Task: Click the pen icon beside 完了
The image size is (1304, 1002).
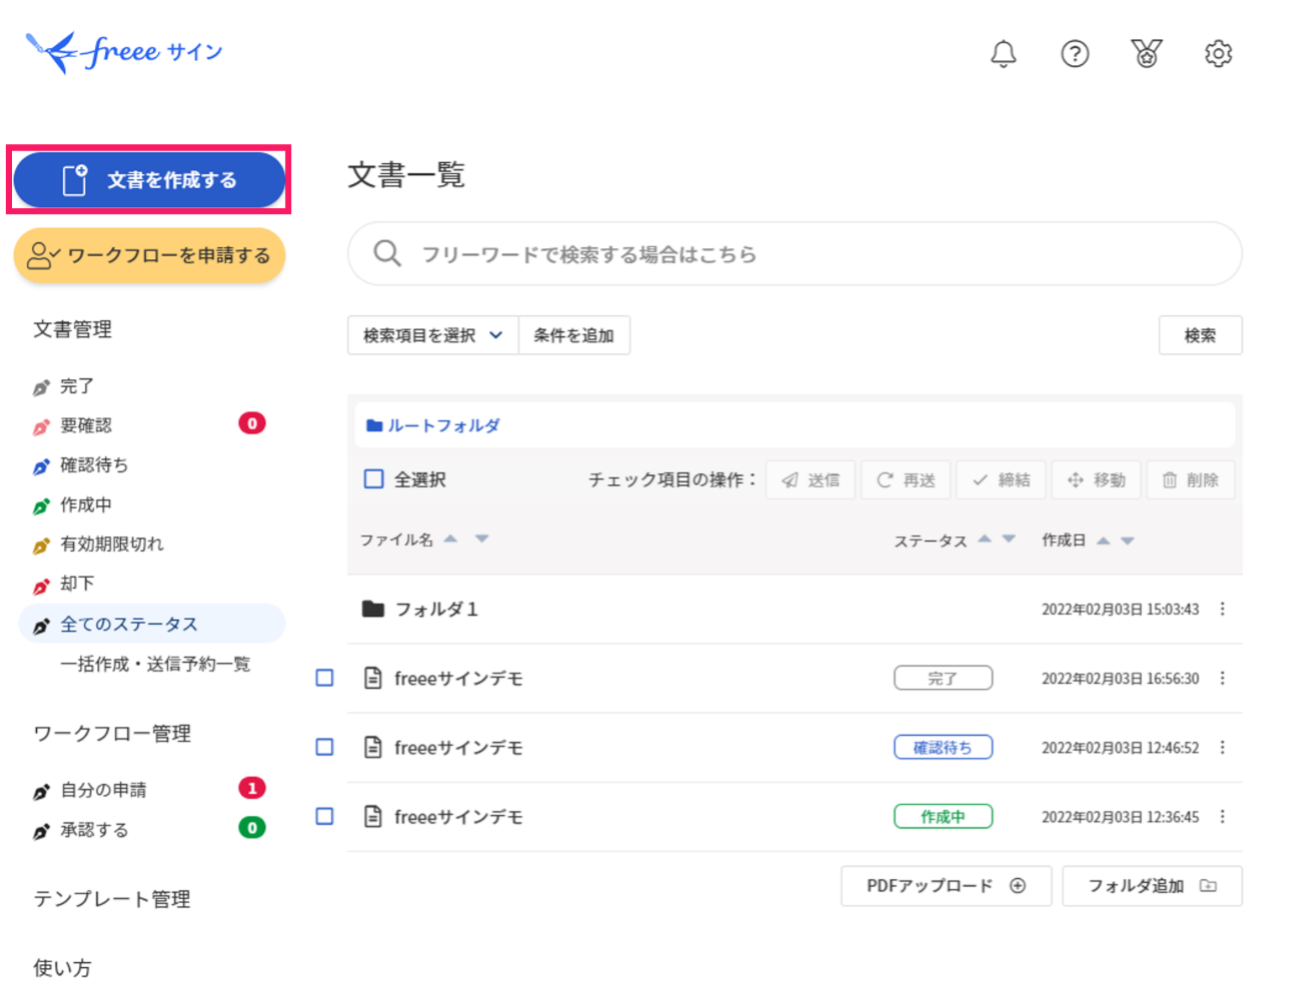Action: pyautogui.click(x=41, y=387)
